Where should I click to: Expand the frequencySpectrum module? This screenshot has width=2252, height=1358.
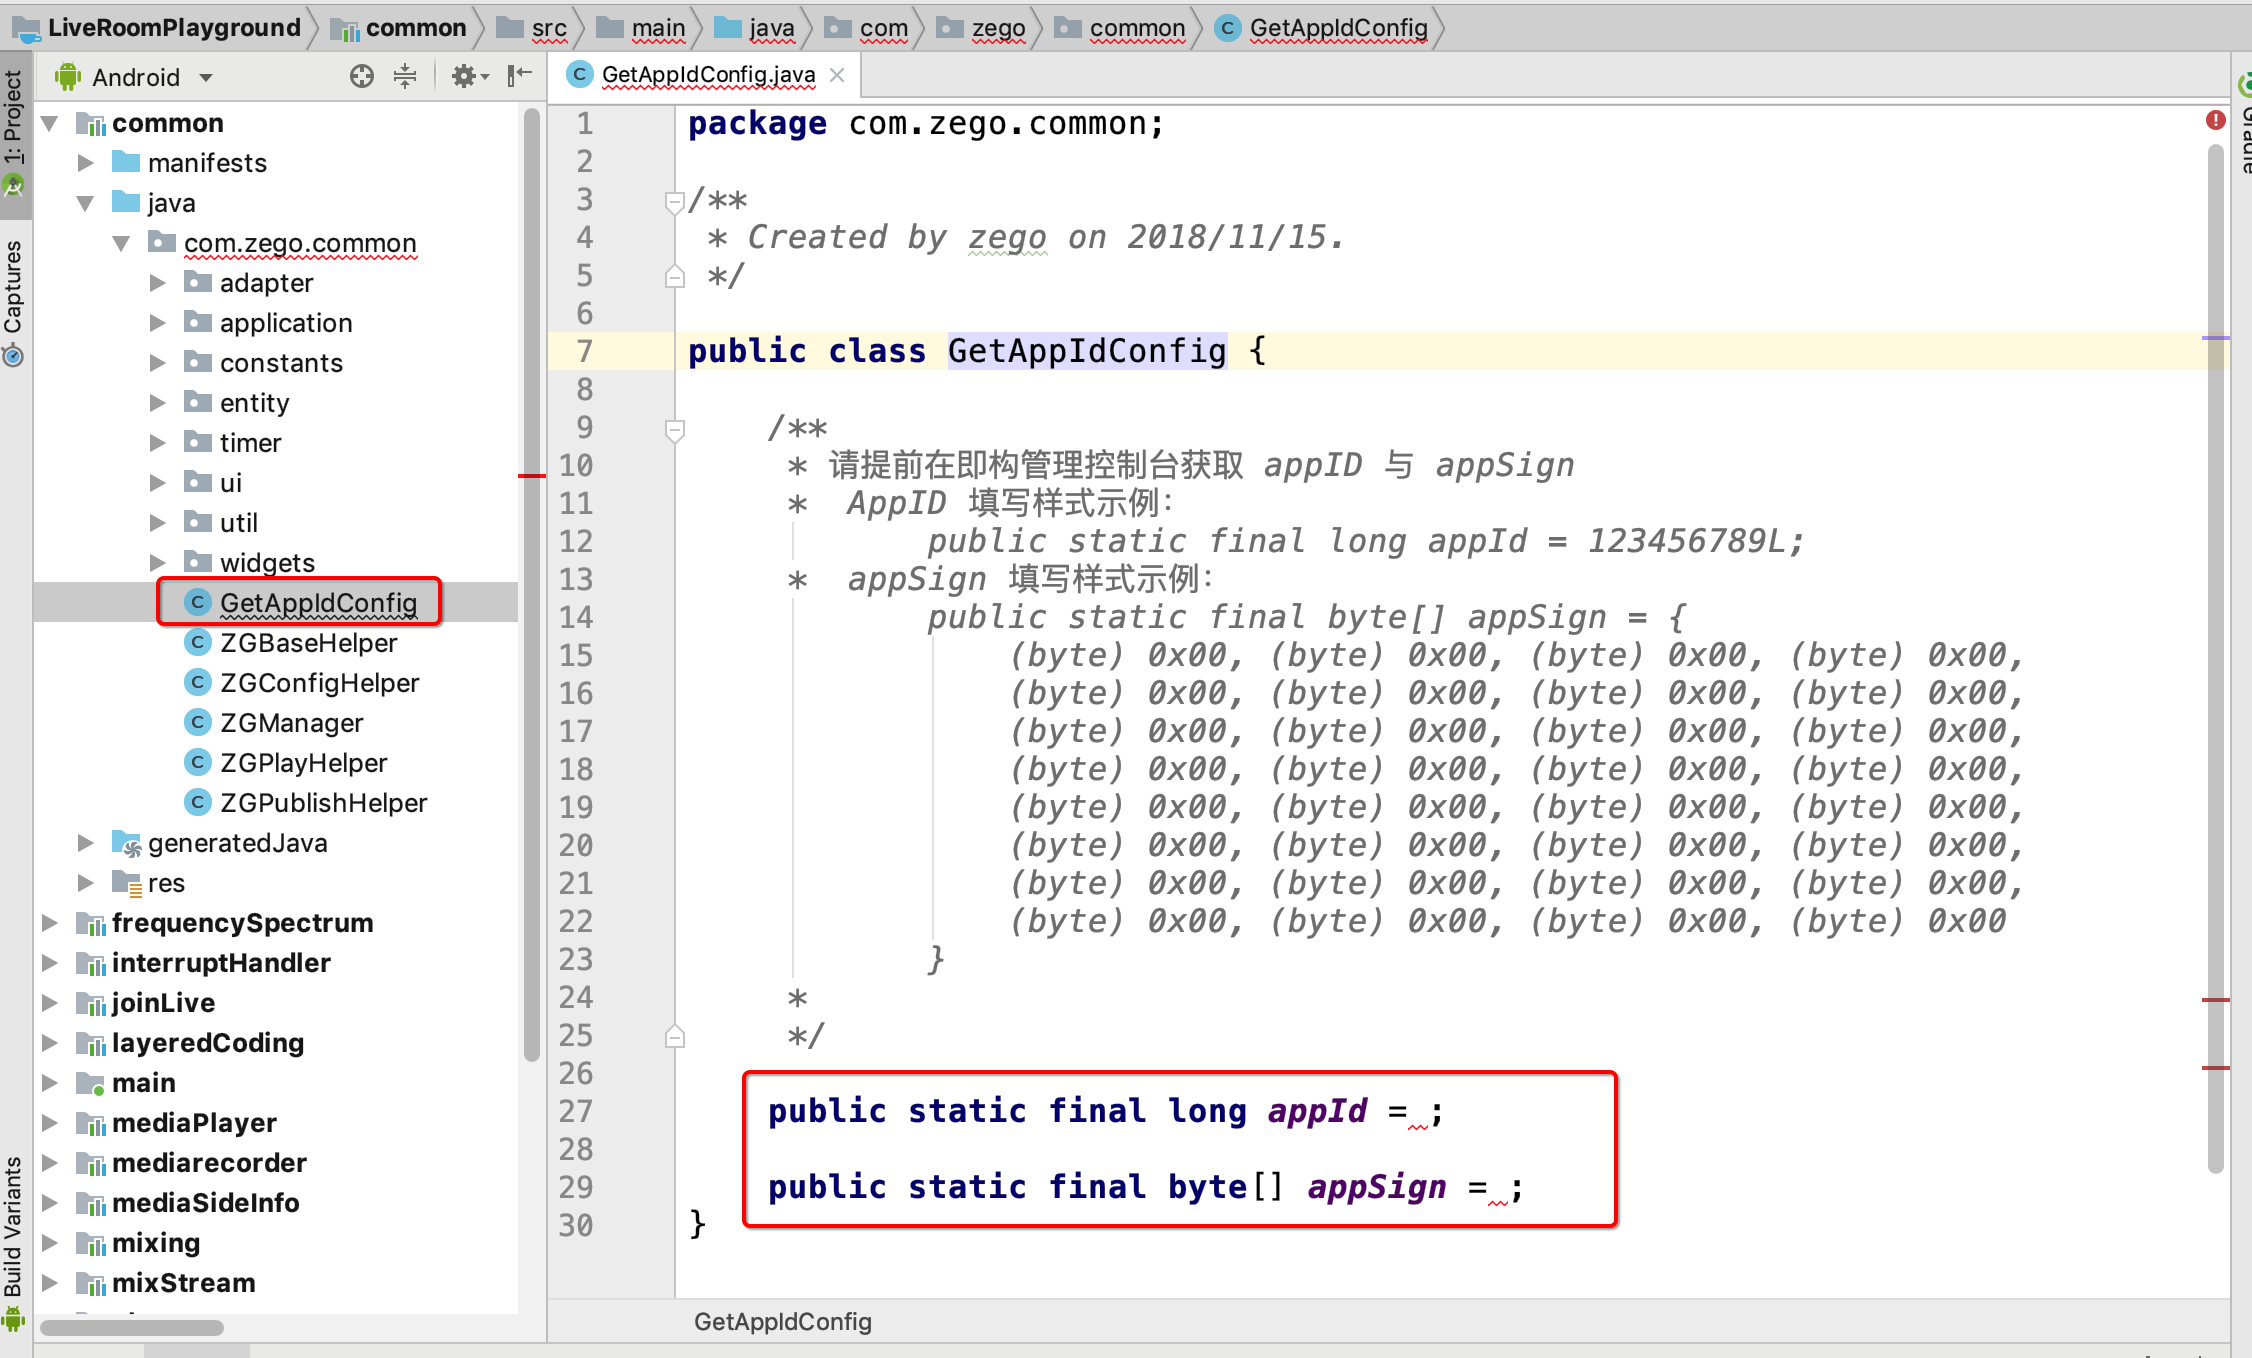pos(49,923)
